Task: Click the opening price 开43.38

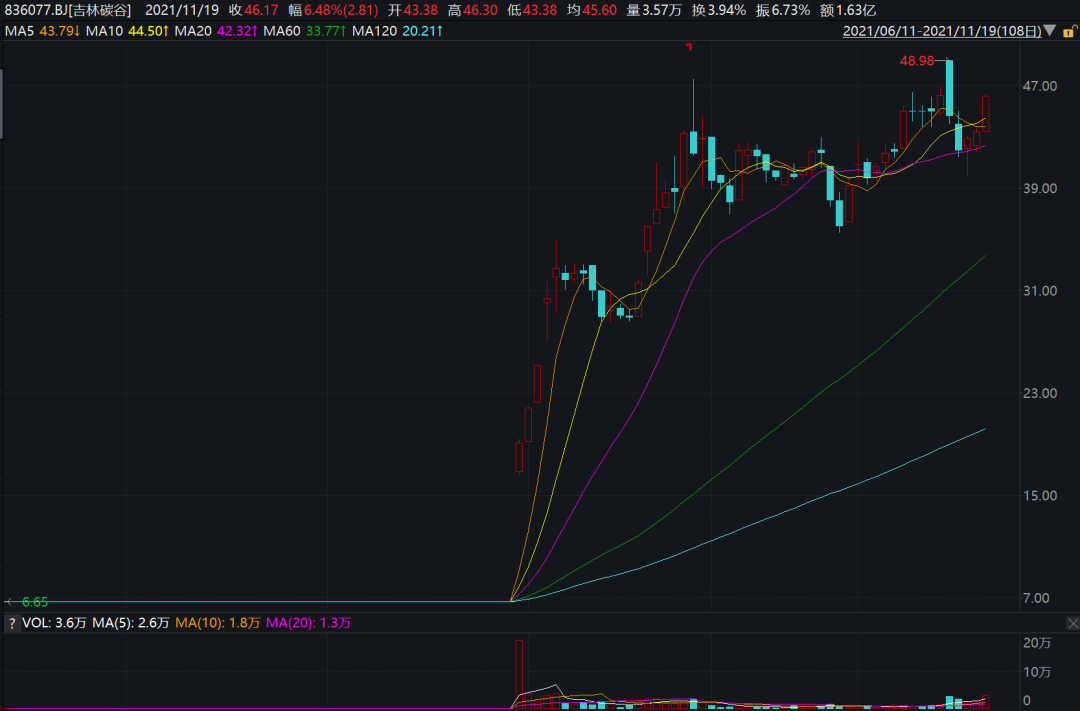Action: (413, 10)
